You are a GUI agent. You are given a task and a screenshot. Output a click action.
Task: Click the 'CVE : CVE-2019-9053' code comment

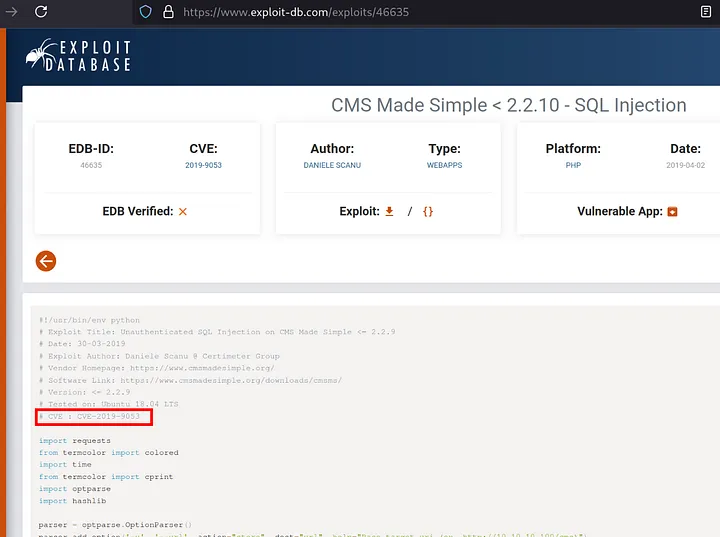pos(89,416)
